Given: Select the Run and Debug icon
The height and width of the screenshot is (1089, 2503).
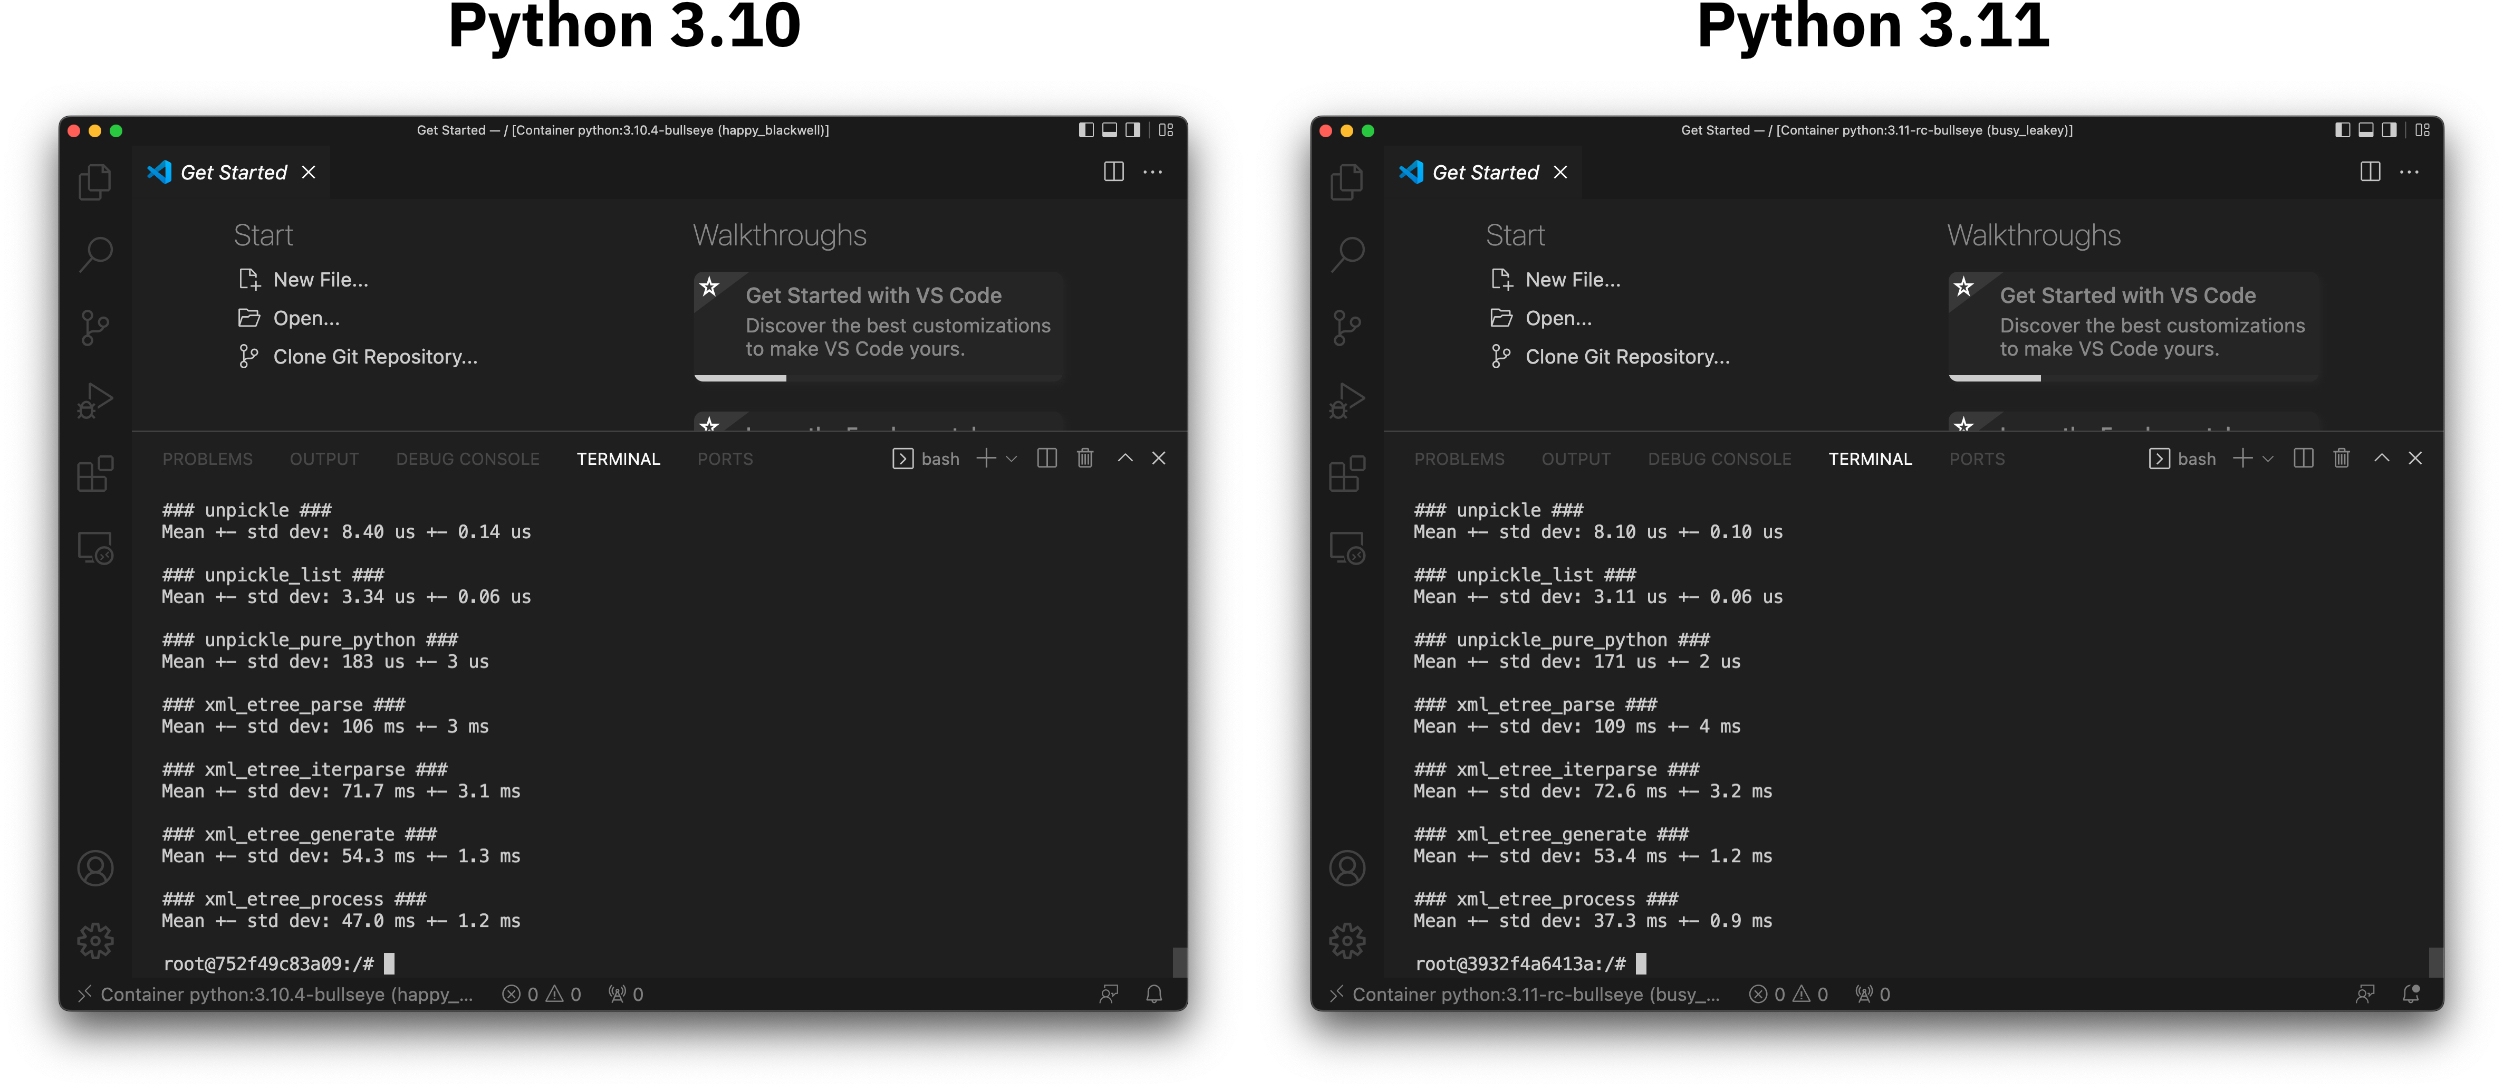Looking at the screenshot, I should [93, 399].
